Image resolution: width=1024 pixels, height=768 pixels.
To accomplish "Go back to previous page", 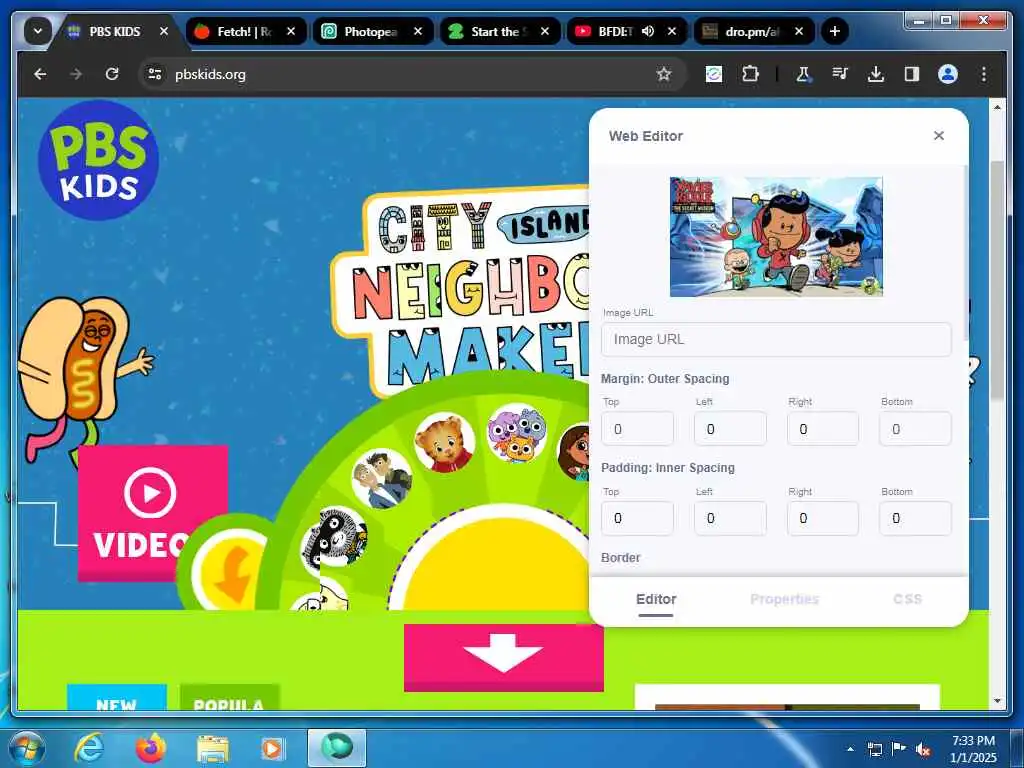I will [40, 74].
